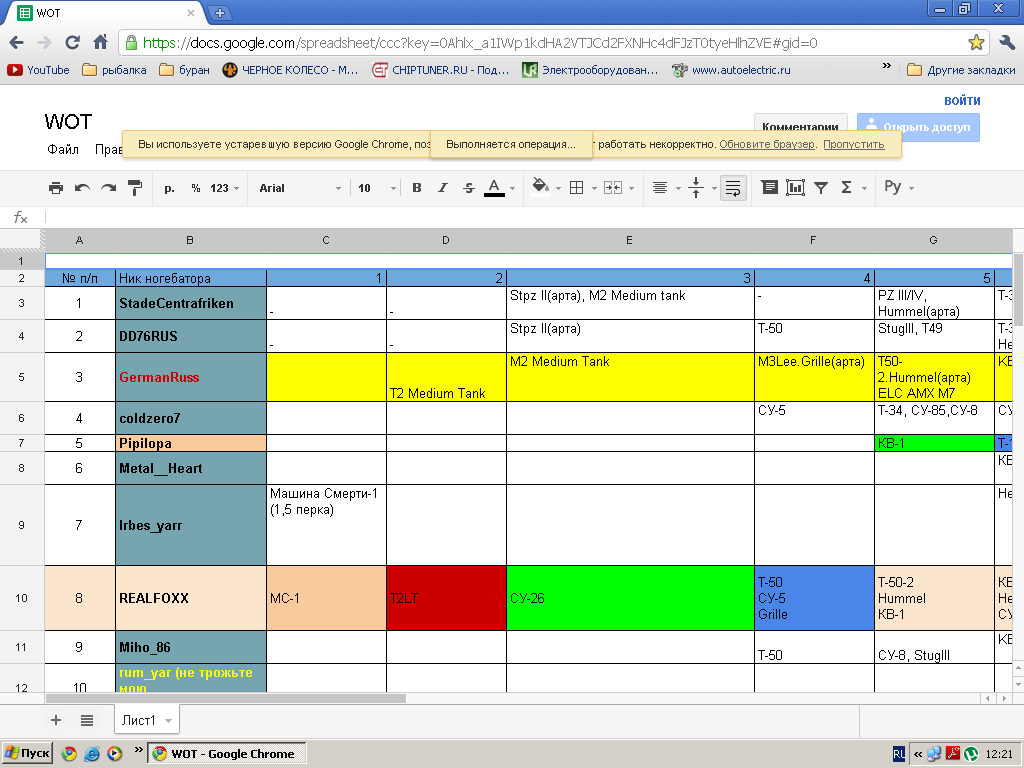Select the Лист1 sheet tab
Screen dimensions: 1024x768
138,720
